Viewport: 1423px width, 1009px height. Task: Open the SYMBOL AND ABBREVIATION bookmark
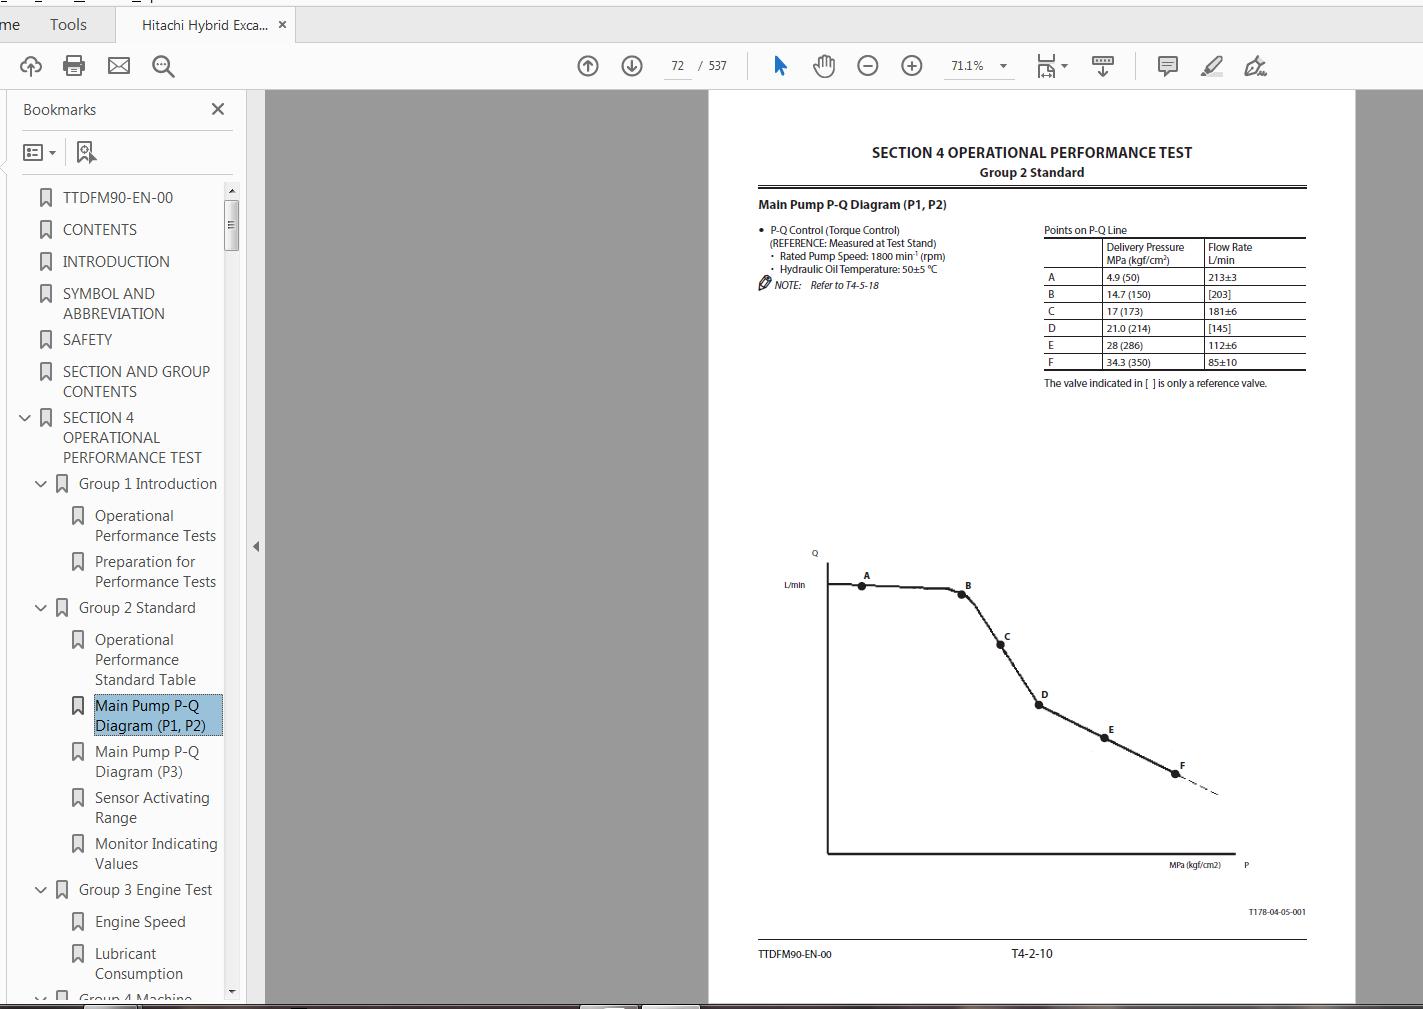point(114,304)
